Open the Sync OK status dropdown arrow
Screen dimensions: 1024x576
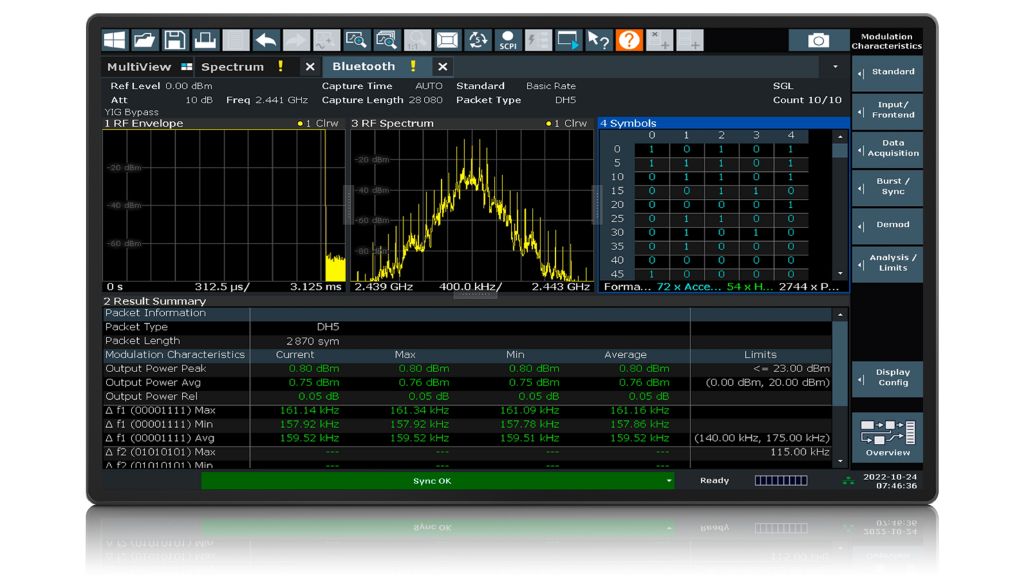[670, 481]
